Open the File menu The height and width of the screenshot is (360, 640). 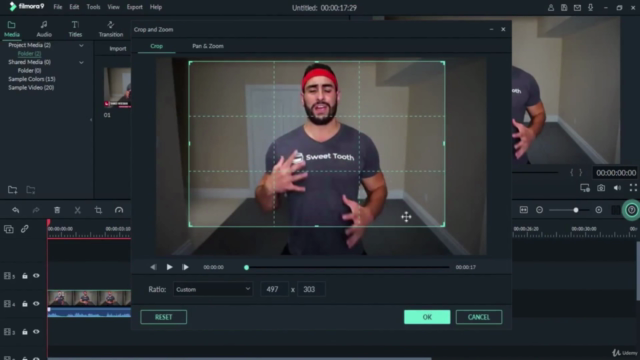58,7
